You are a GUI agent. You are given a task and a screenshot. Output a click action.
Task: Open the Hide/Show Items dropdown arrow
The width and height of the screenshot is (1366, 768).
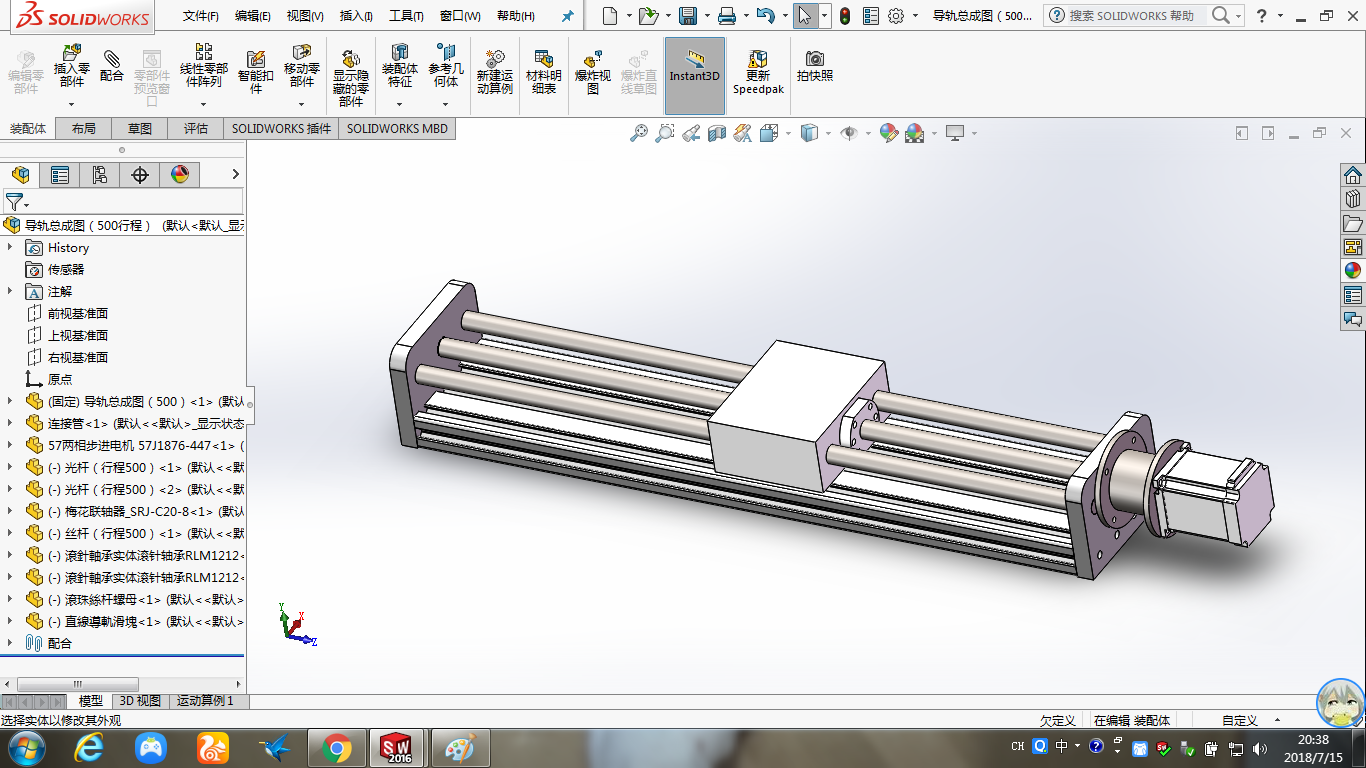point(868,133)
